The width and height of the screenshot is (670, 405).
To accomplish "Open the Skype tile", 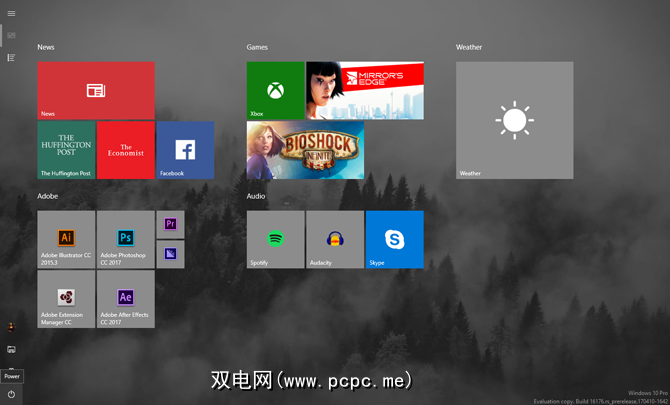I will pyautogui.click(x=394, y=239).
